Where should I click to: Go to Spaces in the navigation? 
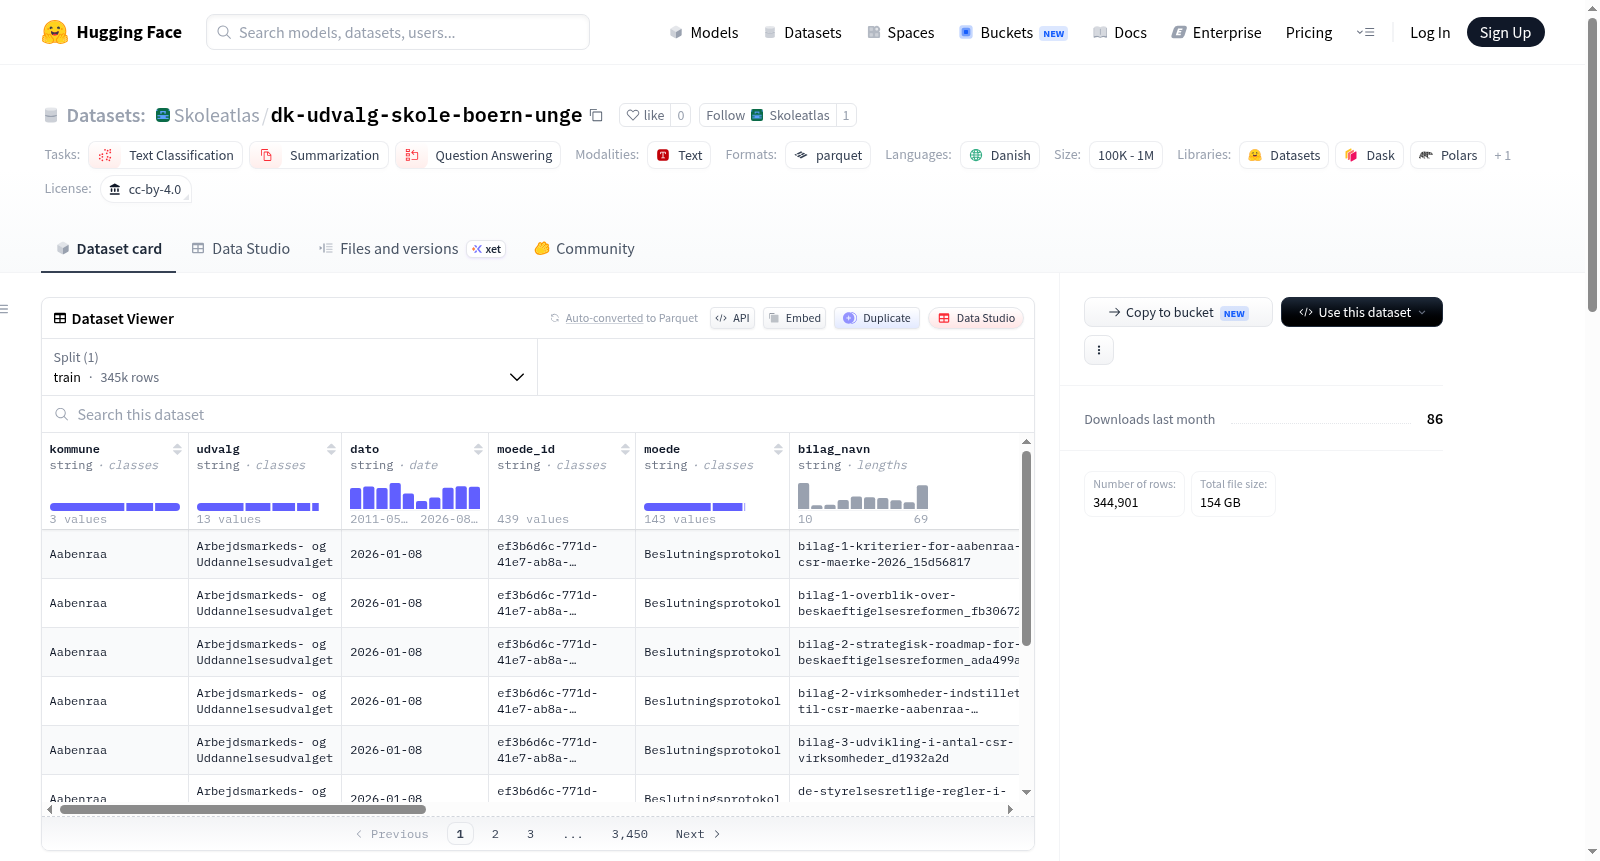coord(901,32)
